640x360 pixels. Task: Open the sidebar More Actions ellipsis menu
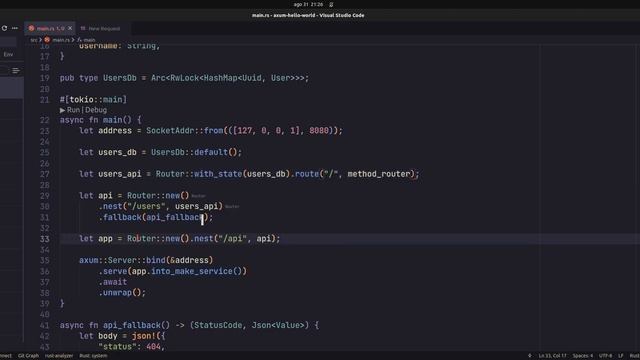pyautogui.click(x=15, y=28)
